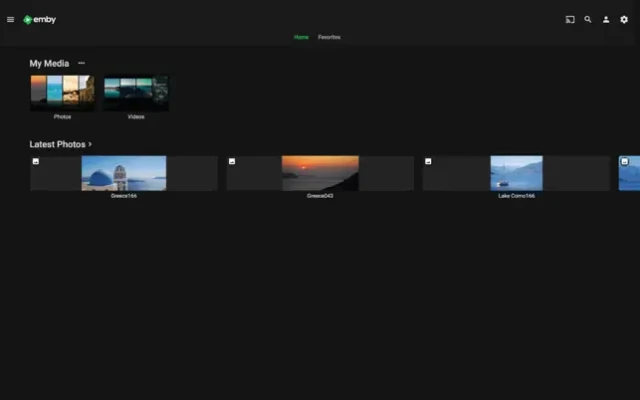The height and width of the screenshot is (400, 640).
Task: Open the Greece043 sunset photo thumbnail
Action: point(320,173)
